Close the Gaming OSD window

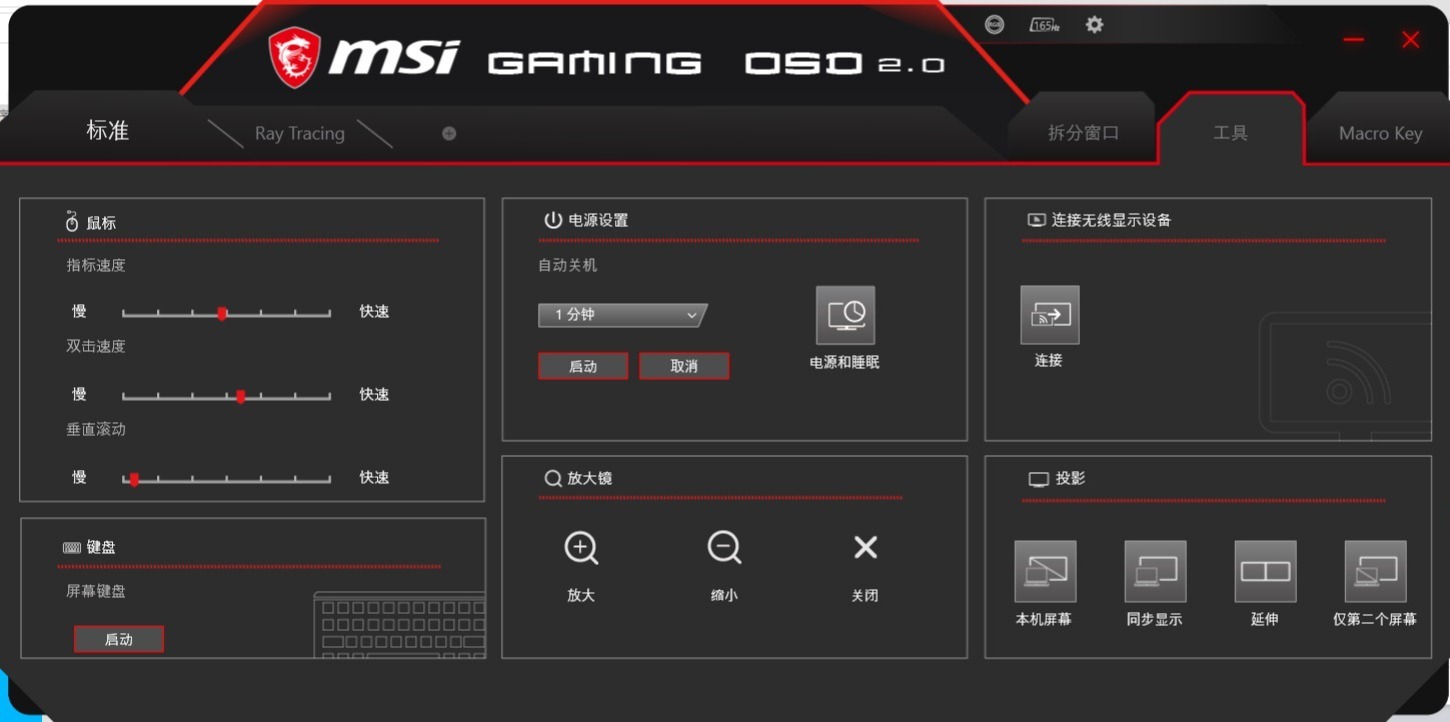[1411, 40]
